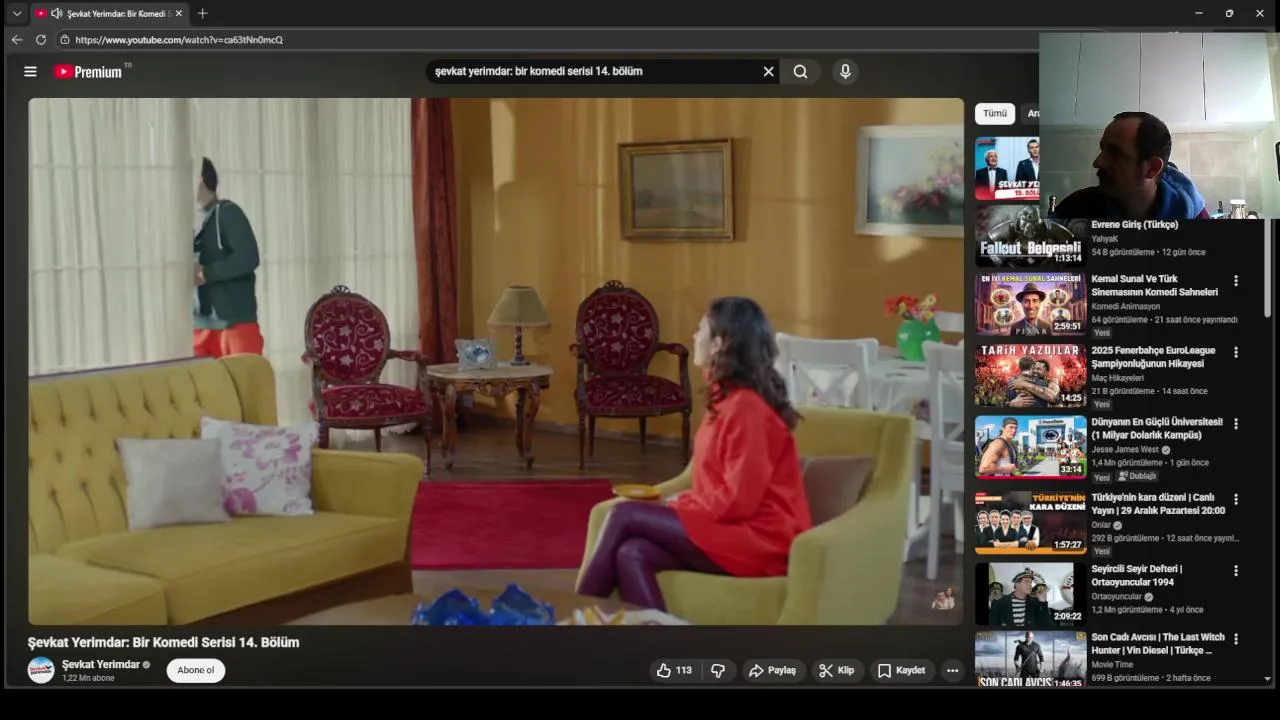Run search with the magnifier button
Viewport: 1280px width, 720px height.
click(x=800, y=71)
